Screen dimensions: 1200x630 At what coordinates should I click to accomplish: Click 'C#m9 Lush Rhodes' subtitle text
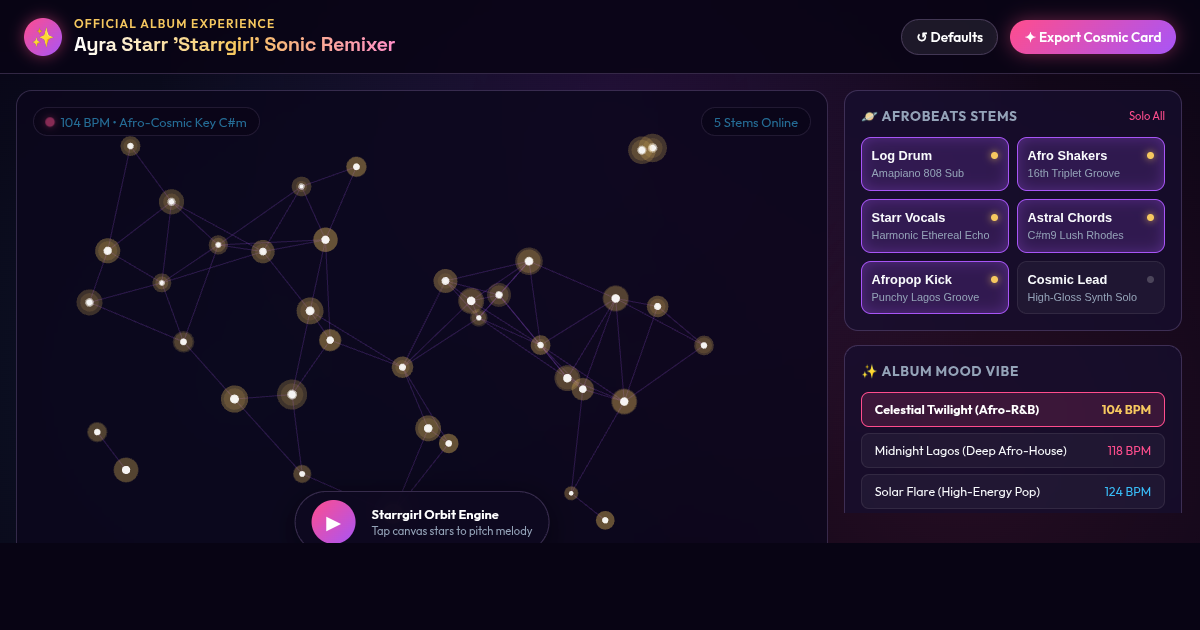pos(1075,235)
